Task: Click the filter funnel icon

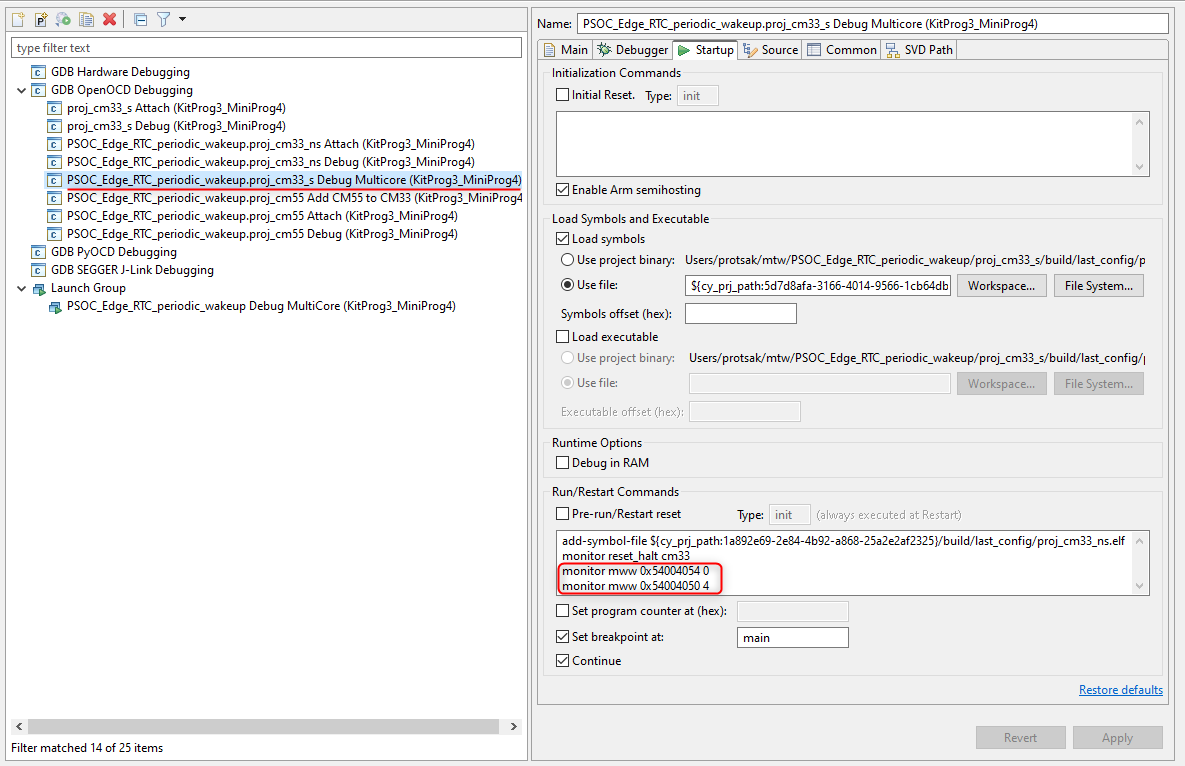Action: tap(163, 19)
